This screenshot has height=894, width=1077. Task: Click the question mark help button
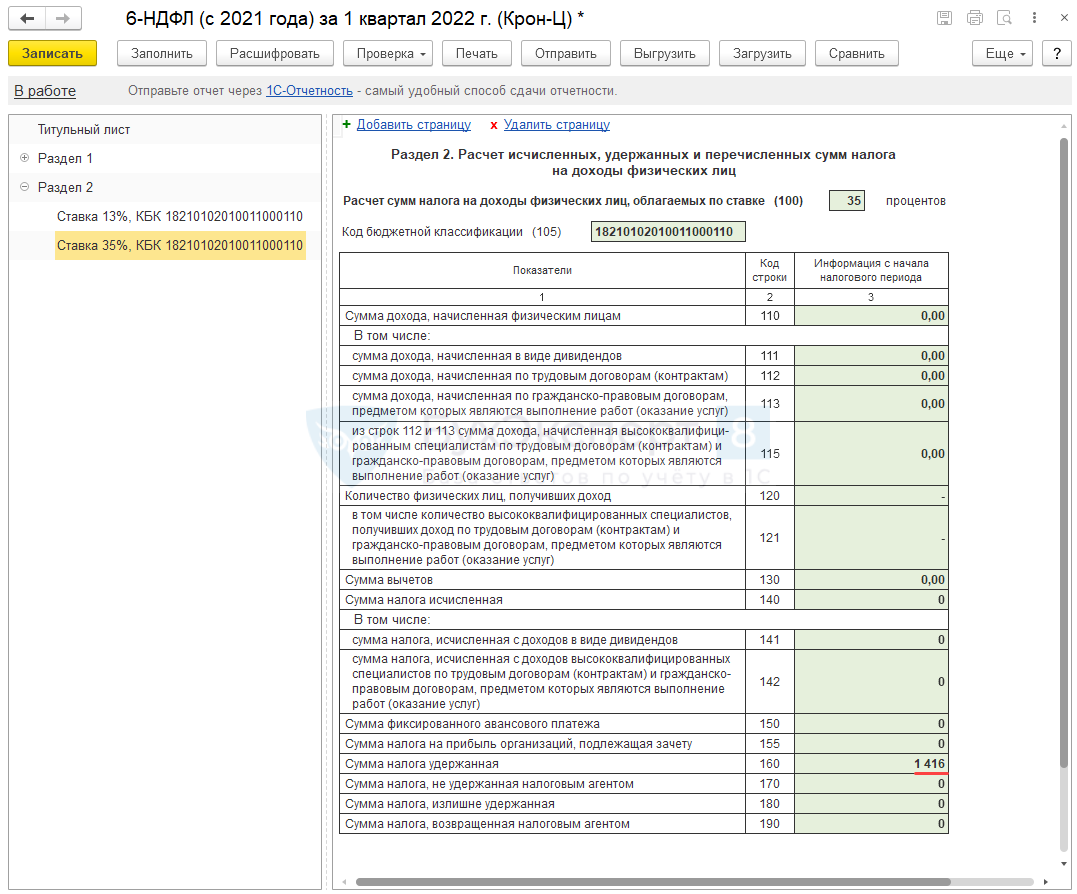(x=1056, y=54)
